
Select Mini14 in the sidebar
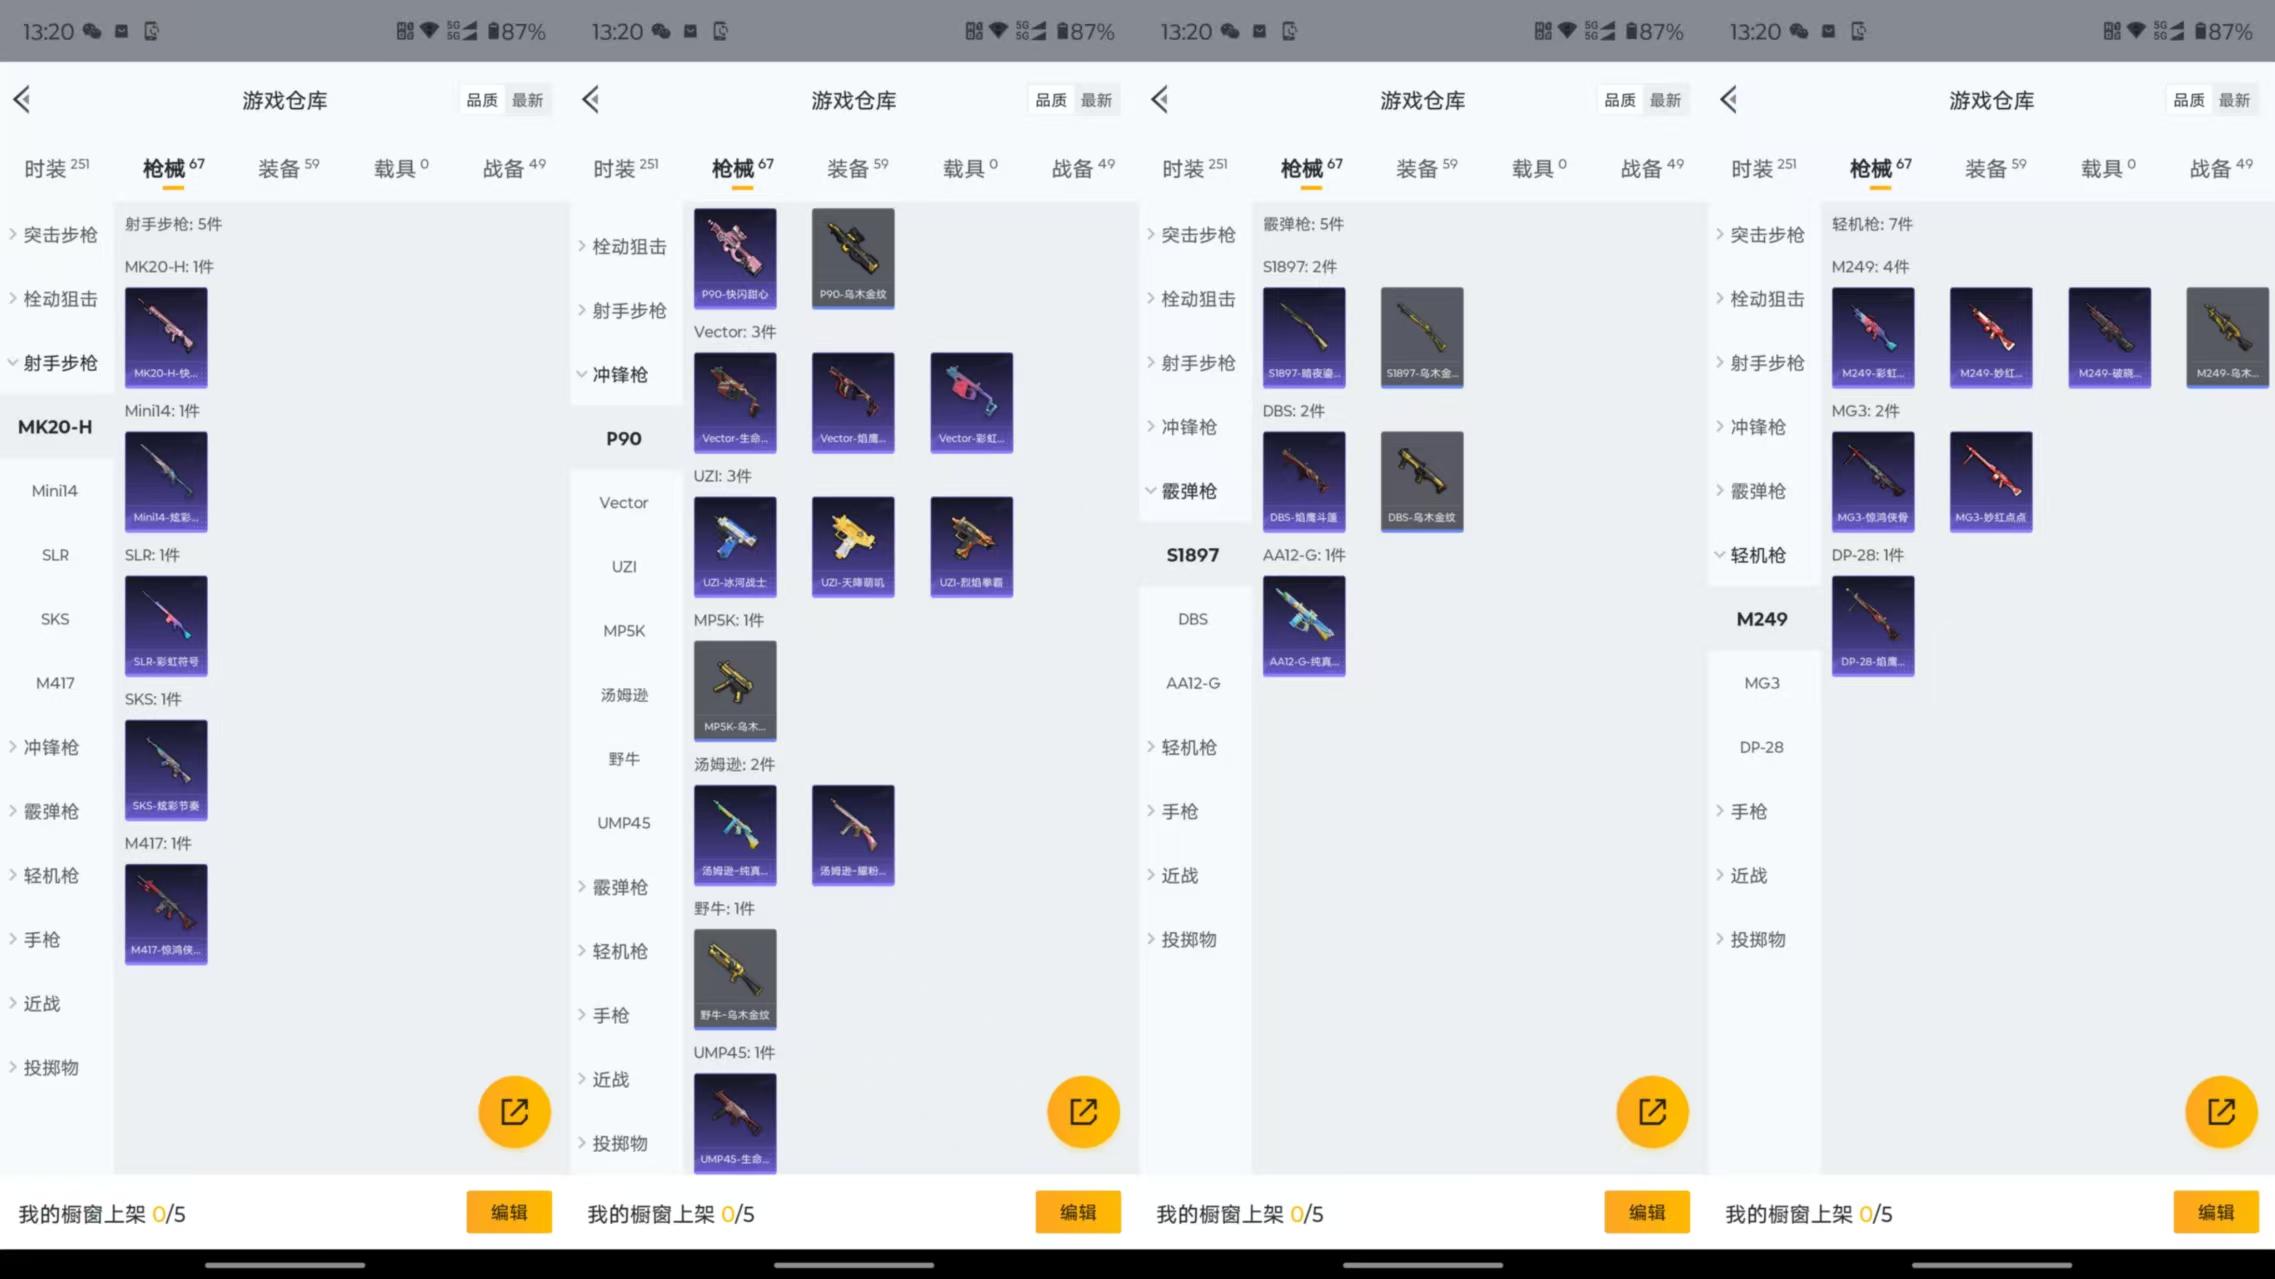[55, 491]
